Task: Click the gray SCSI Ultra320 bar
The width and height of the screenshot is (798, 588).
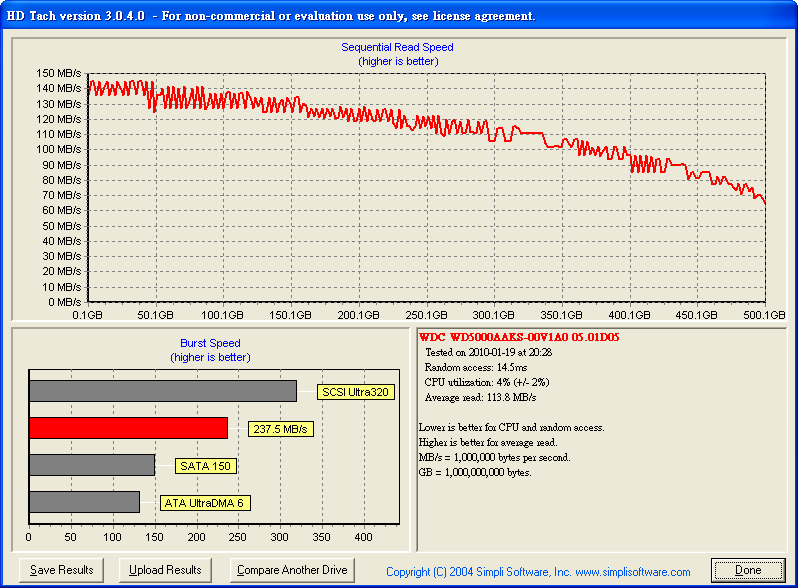Action: [x=163, y=391]
